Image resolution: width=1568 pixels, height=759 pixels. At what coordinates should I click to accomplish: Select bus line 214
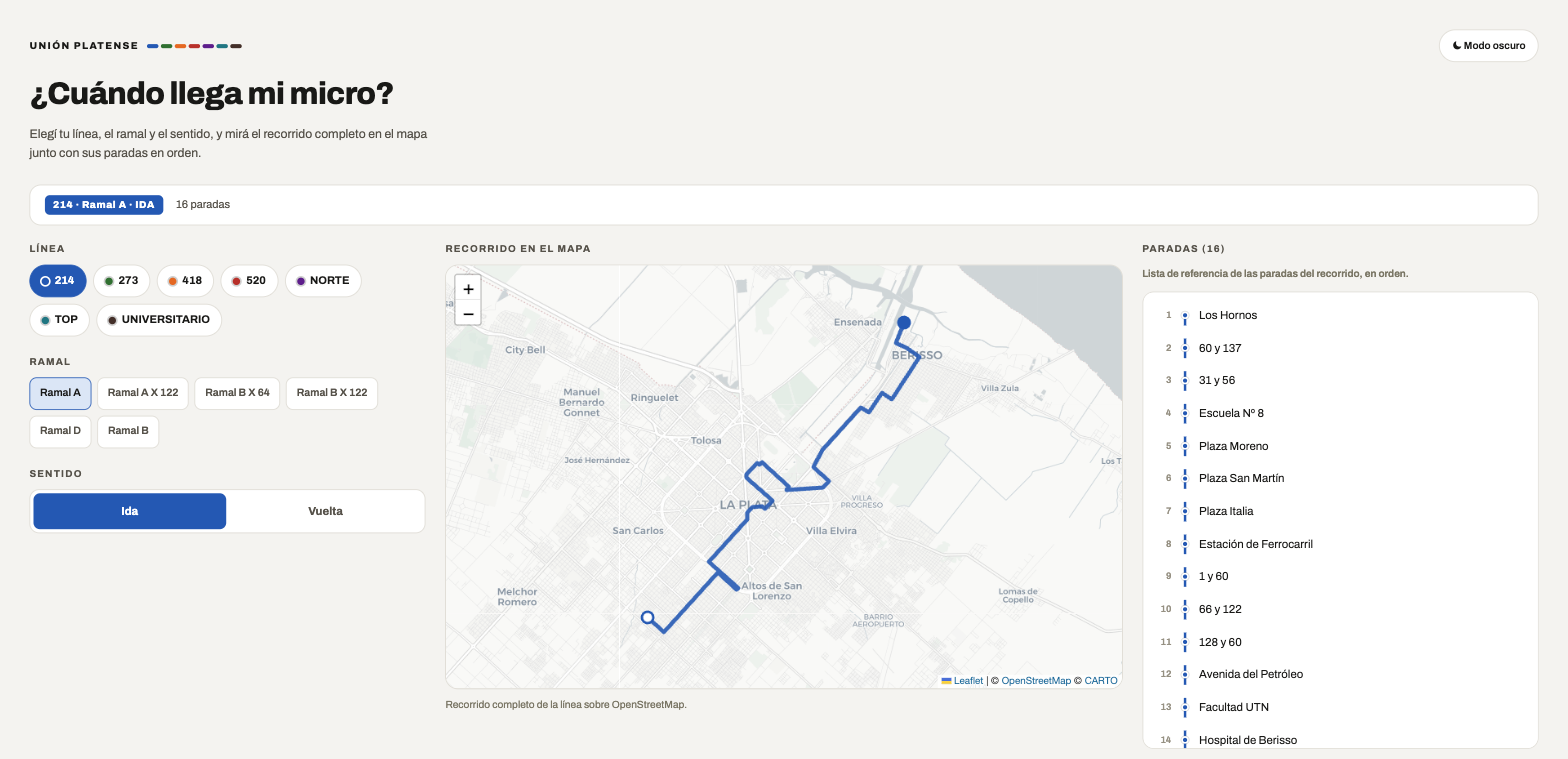58,281
